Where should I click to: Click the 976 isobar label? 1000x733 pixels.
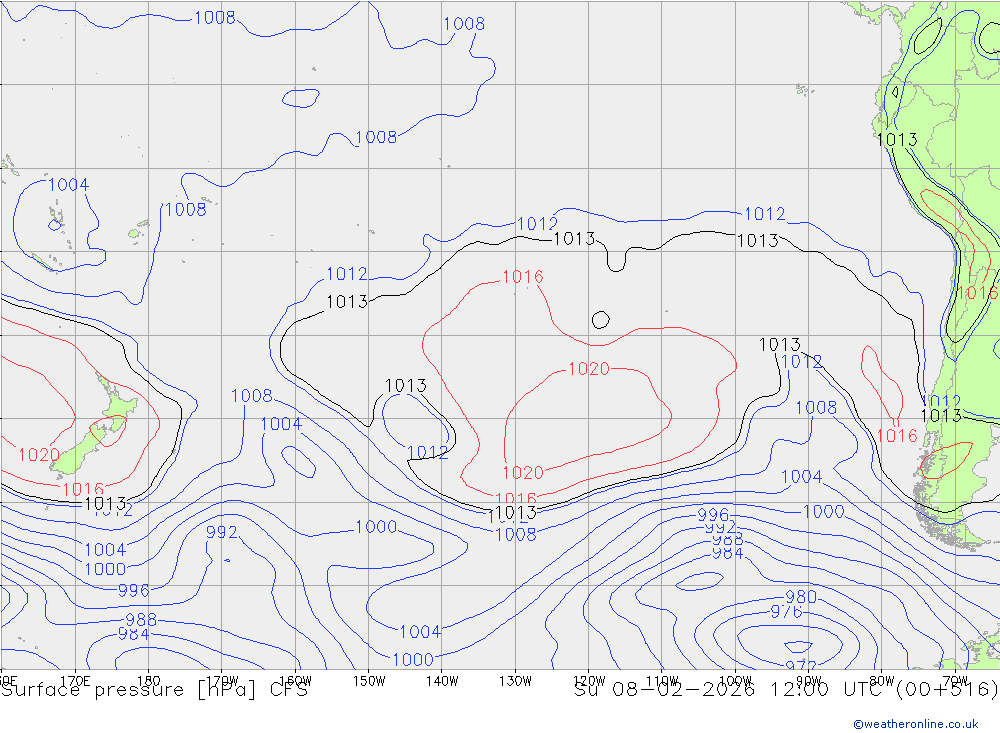click(x=786, y=612)
